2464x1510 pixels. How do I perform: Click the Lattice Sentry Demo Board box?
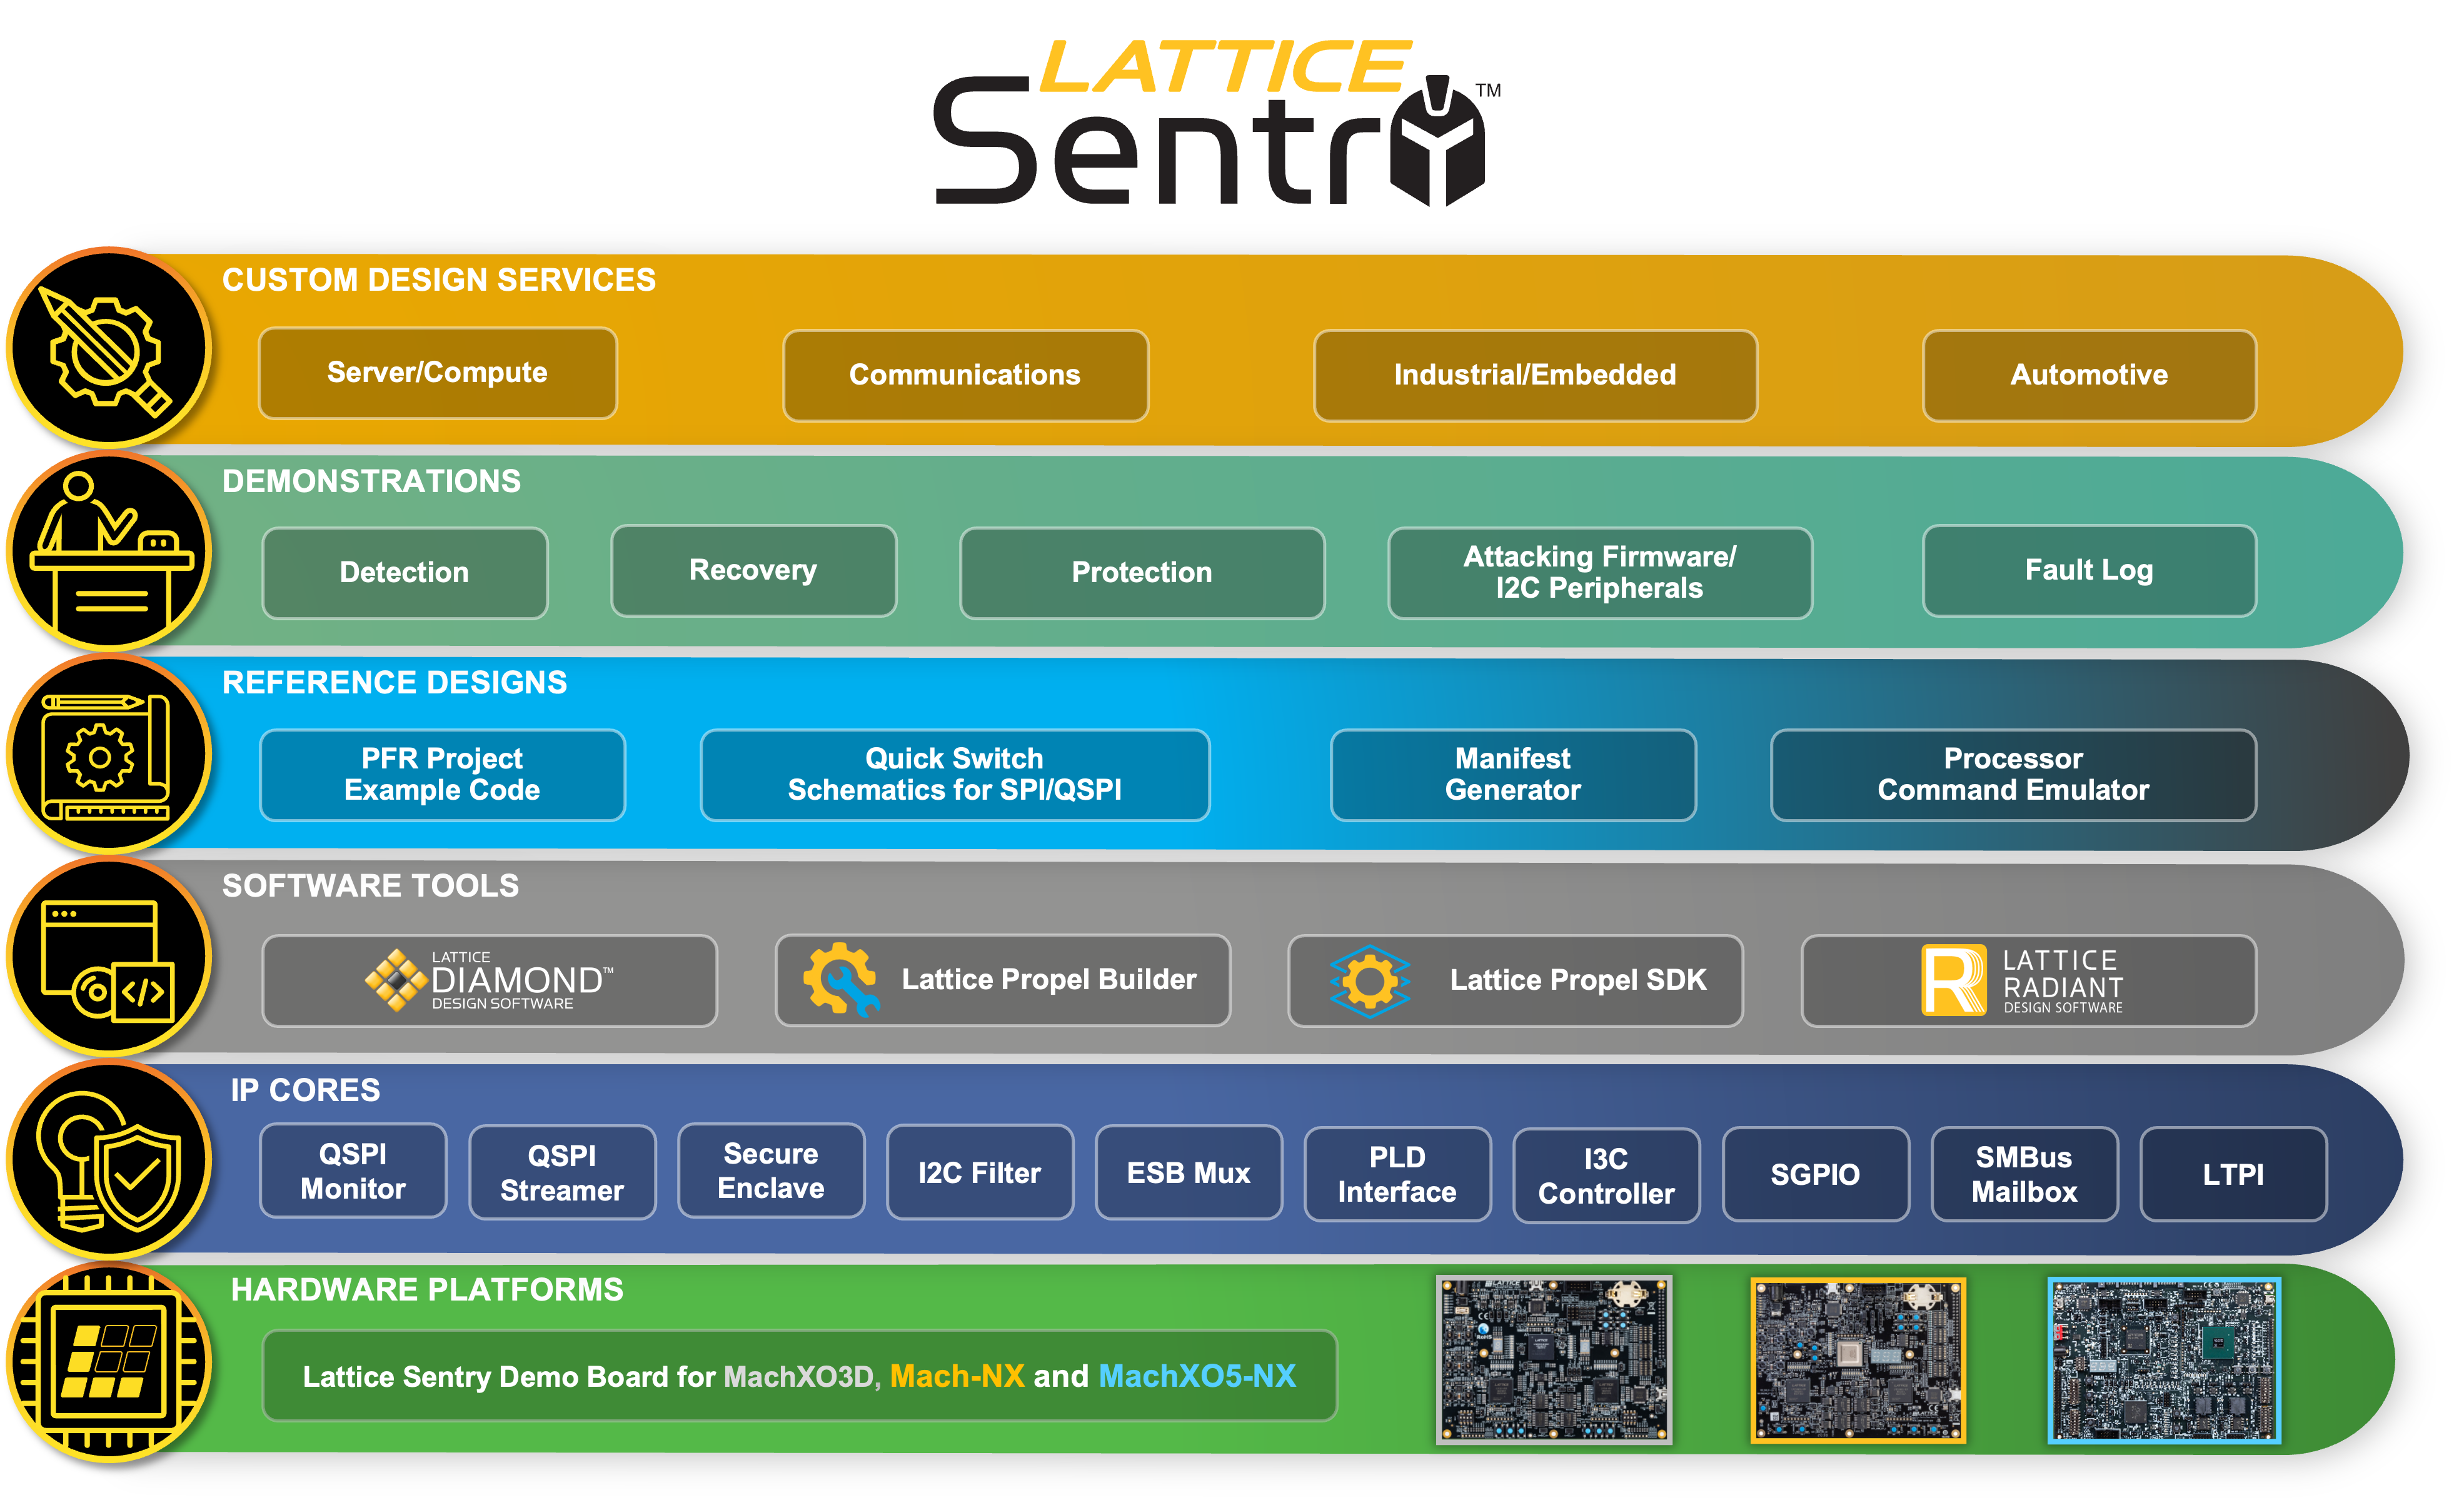tap(800, 1376)
